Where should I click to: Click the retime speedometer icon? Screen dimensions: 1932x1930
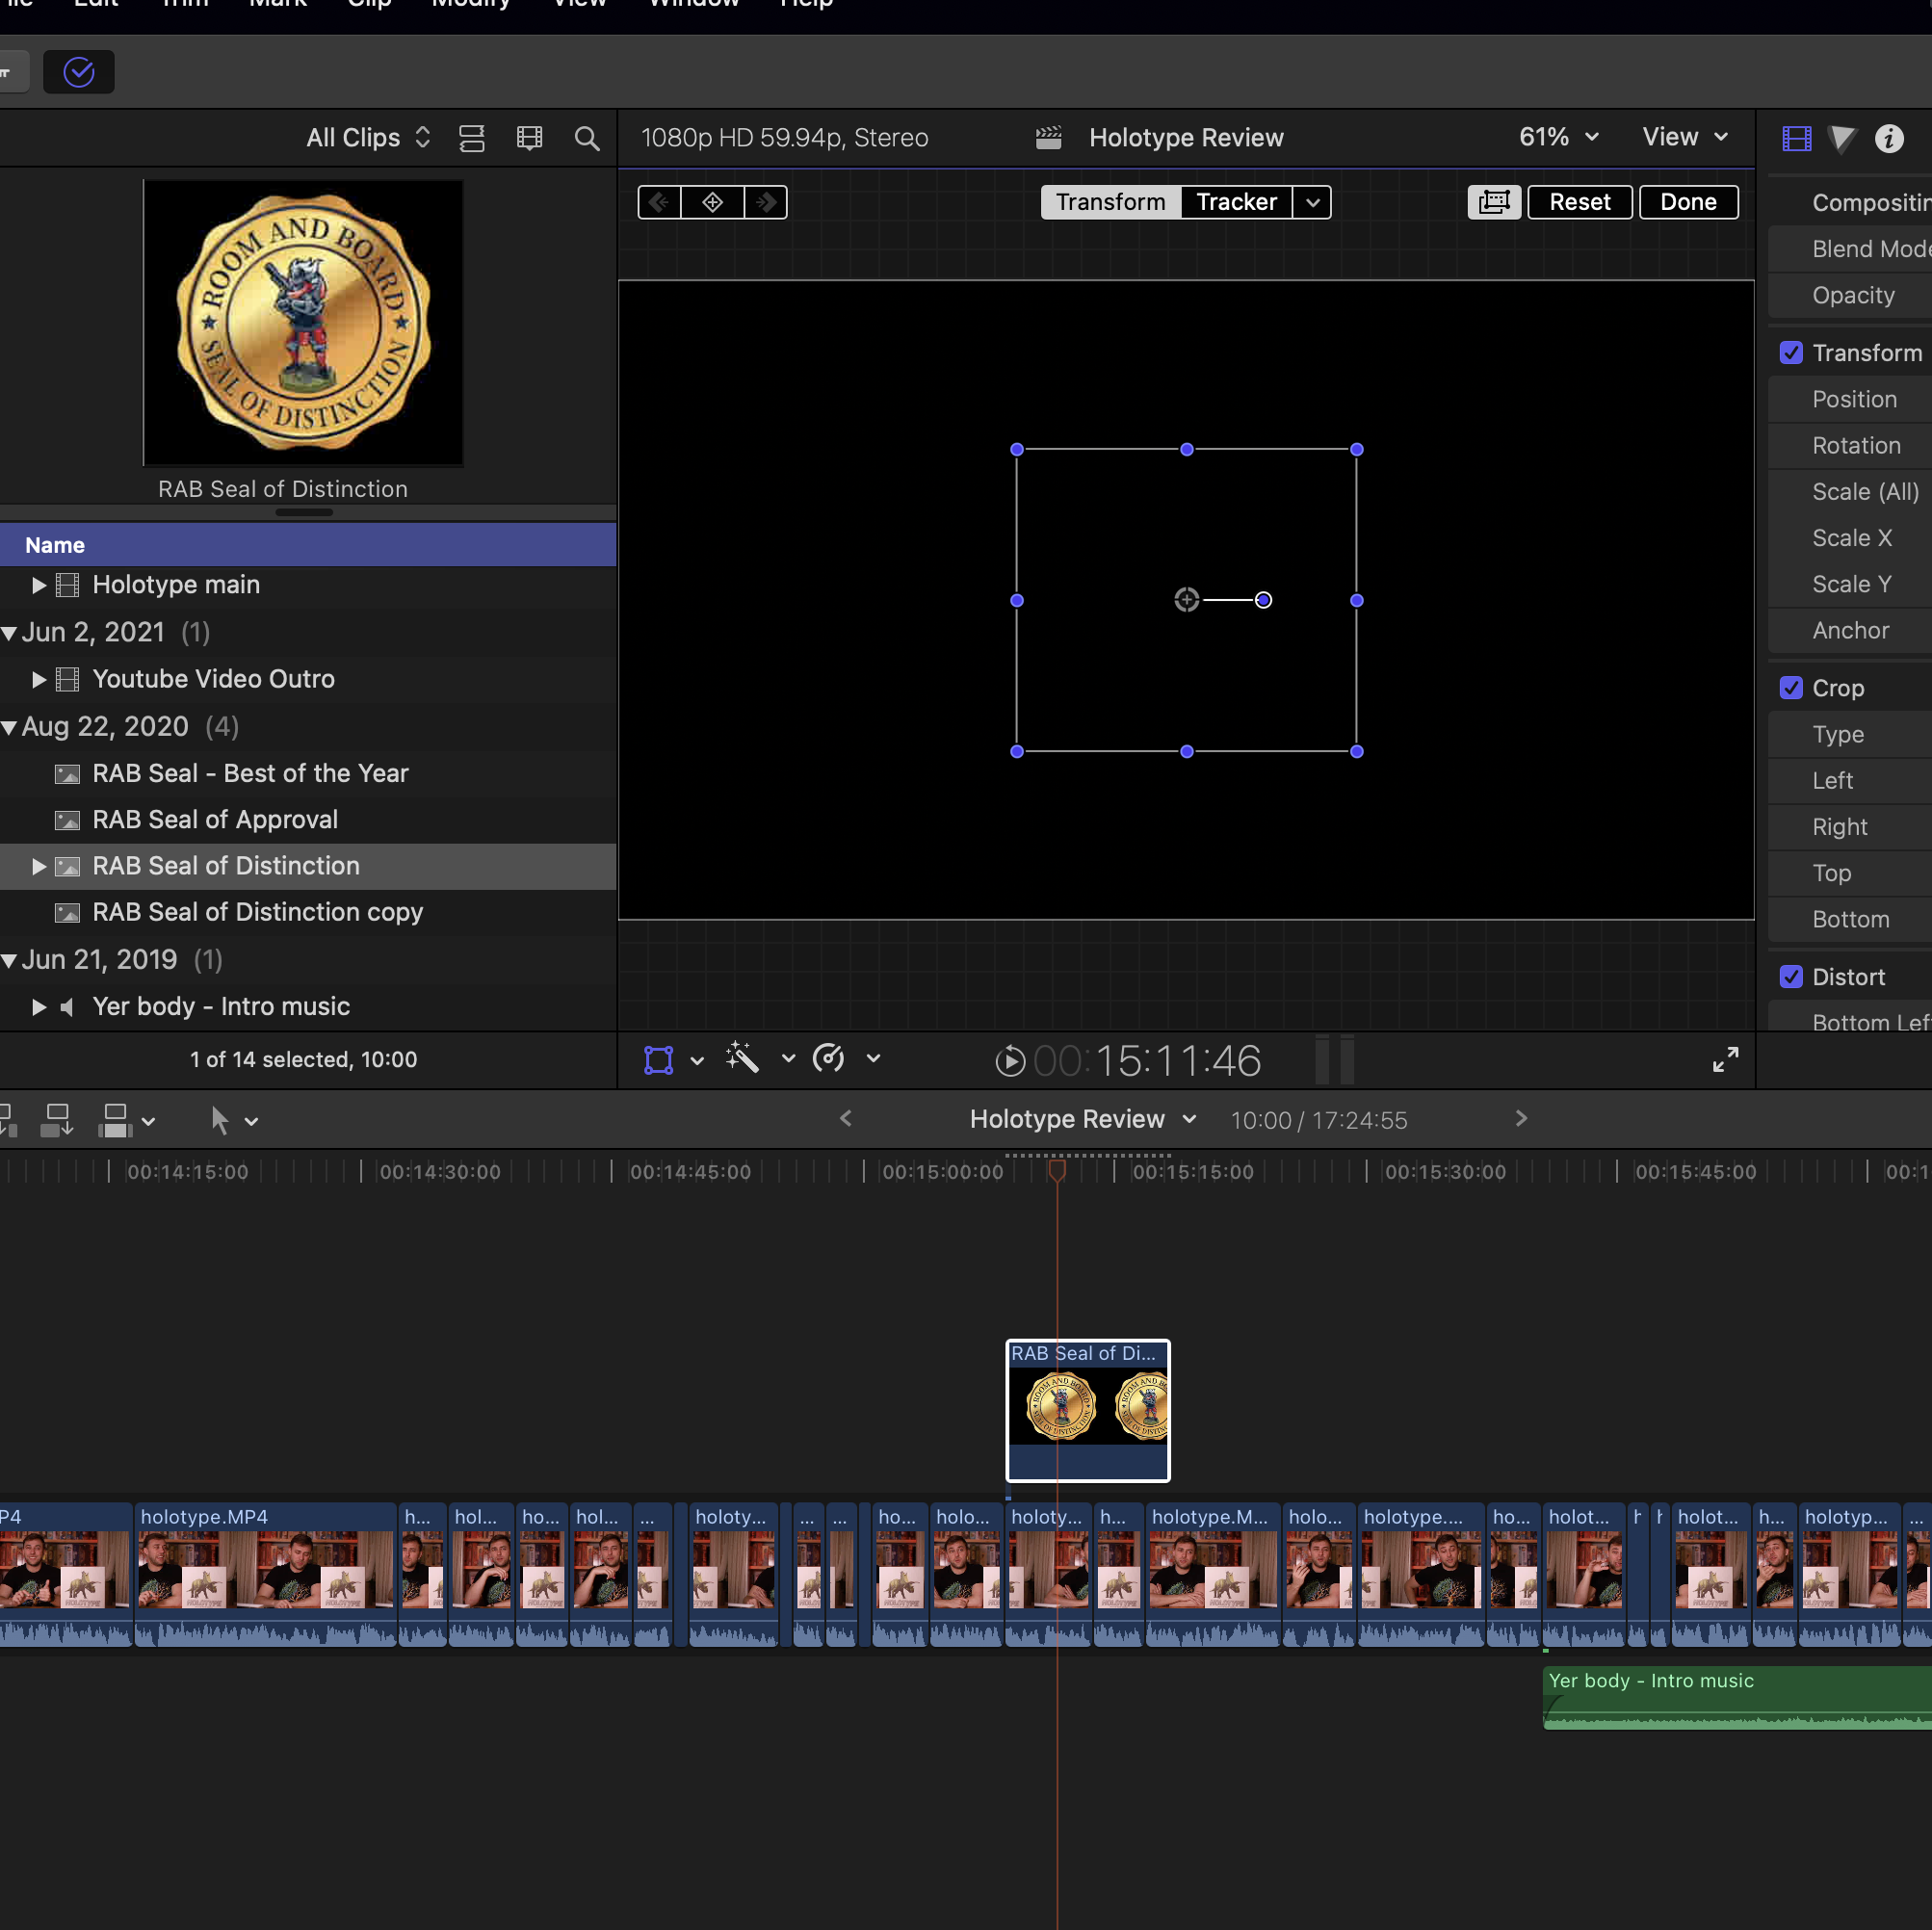(x=829, y=1058)
